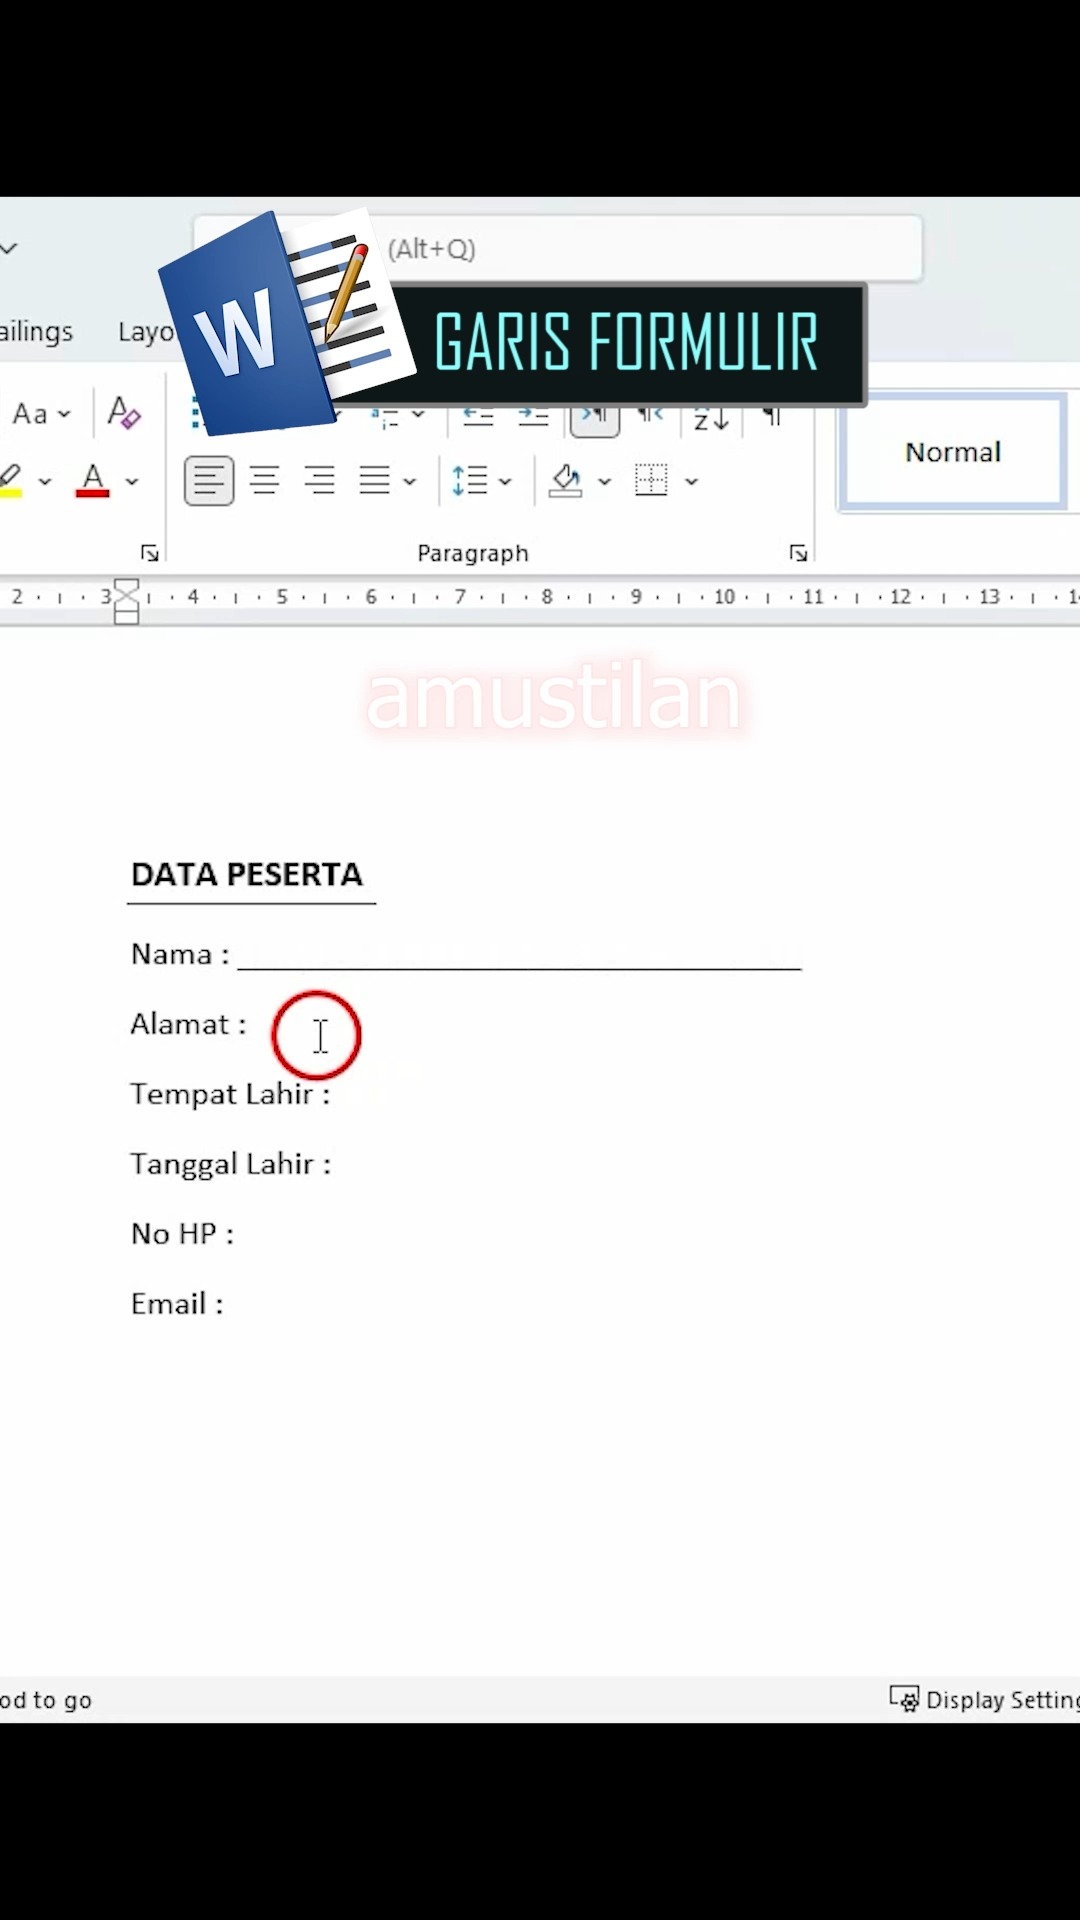Viewport: 1080px width, 1920px height.
Task: Click the Paragraph group label
Action: tap(472, 553)
